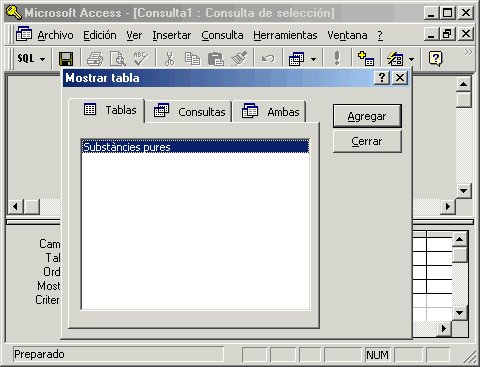Open the Herramientas menu
480x367 pixels.
285,35
